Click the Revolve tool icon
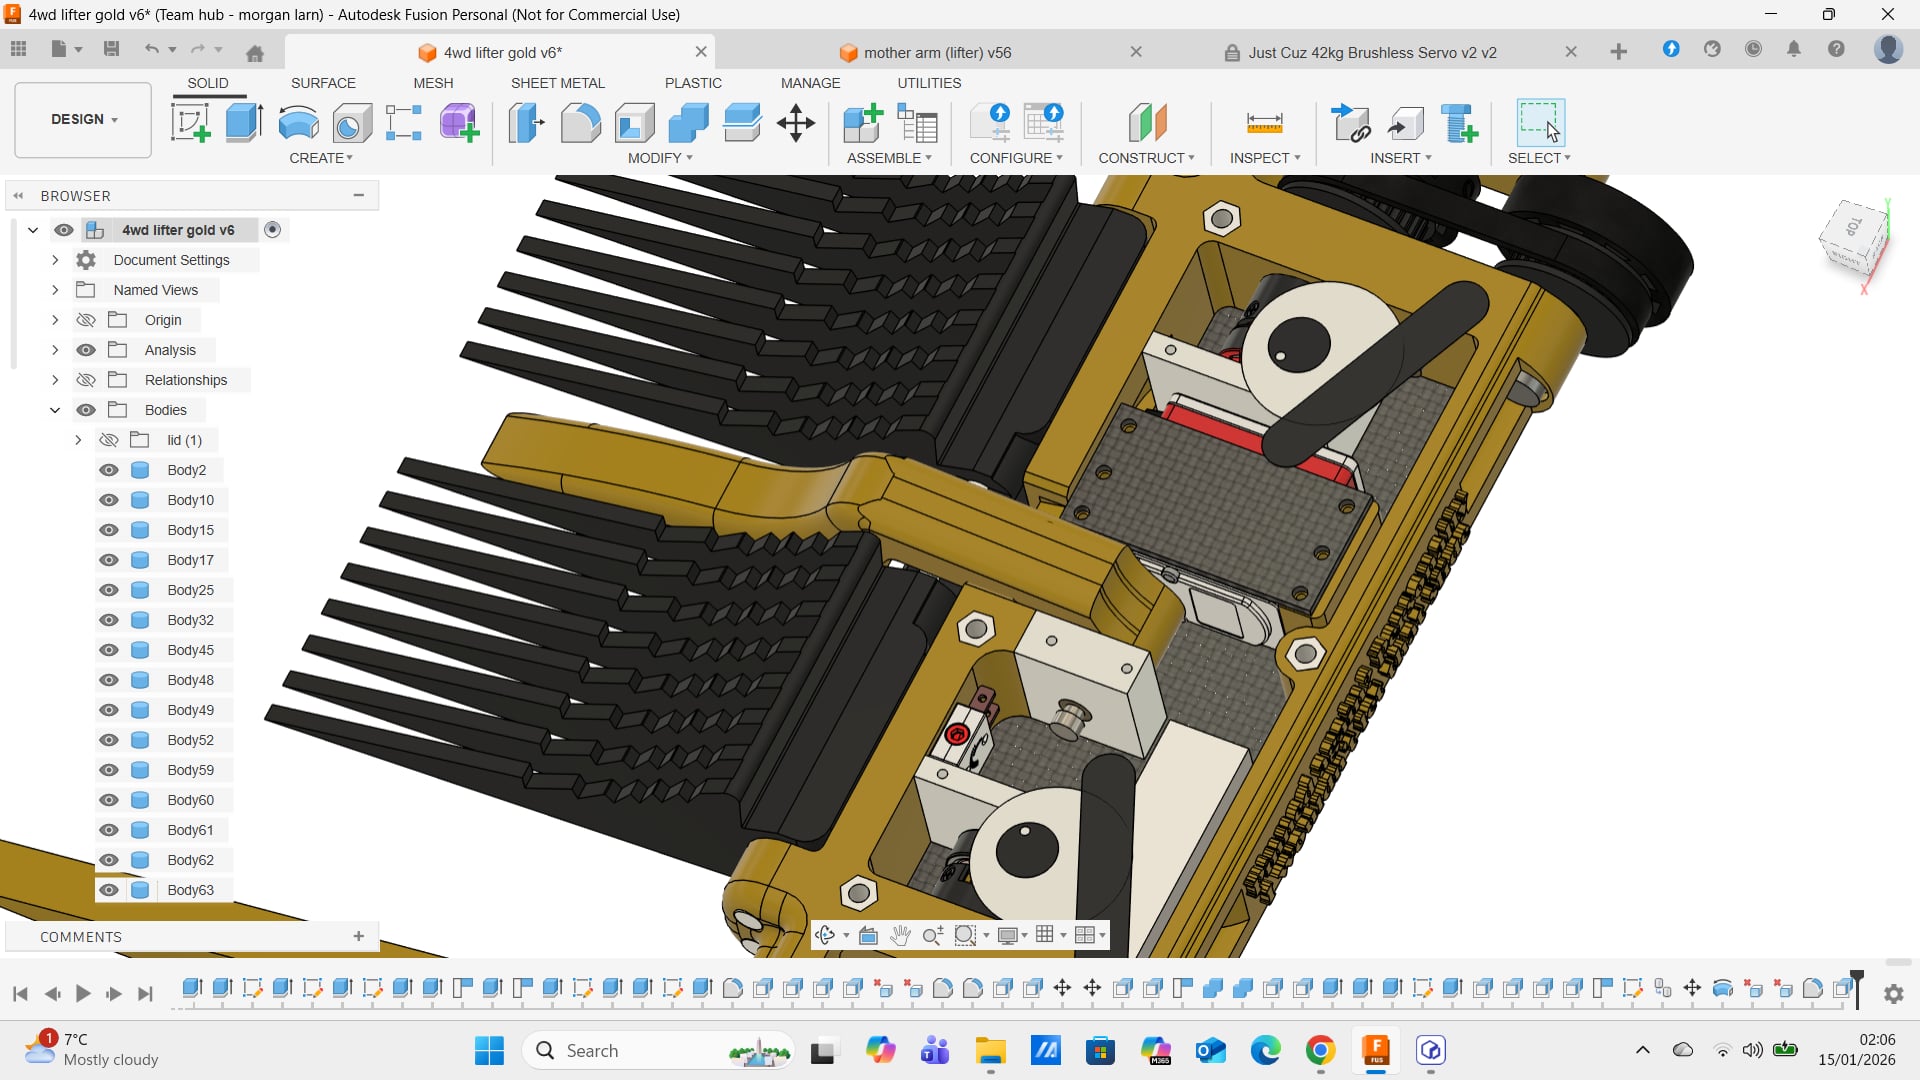 298,123
